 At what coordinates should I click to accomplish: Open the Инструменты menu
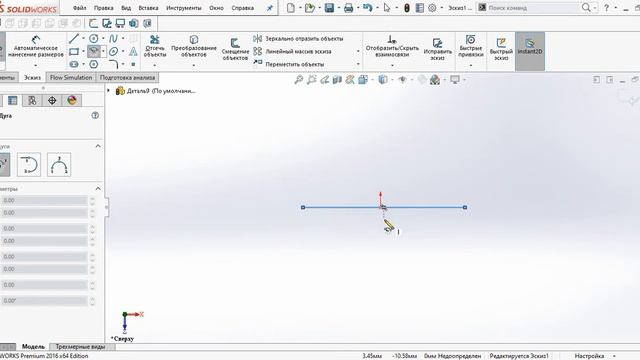pos(184,8)
